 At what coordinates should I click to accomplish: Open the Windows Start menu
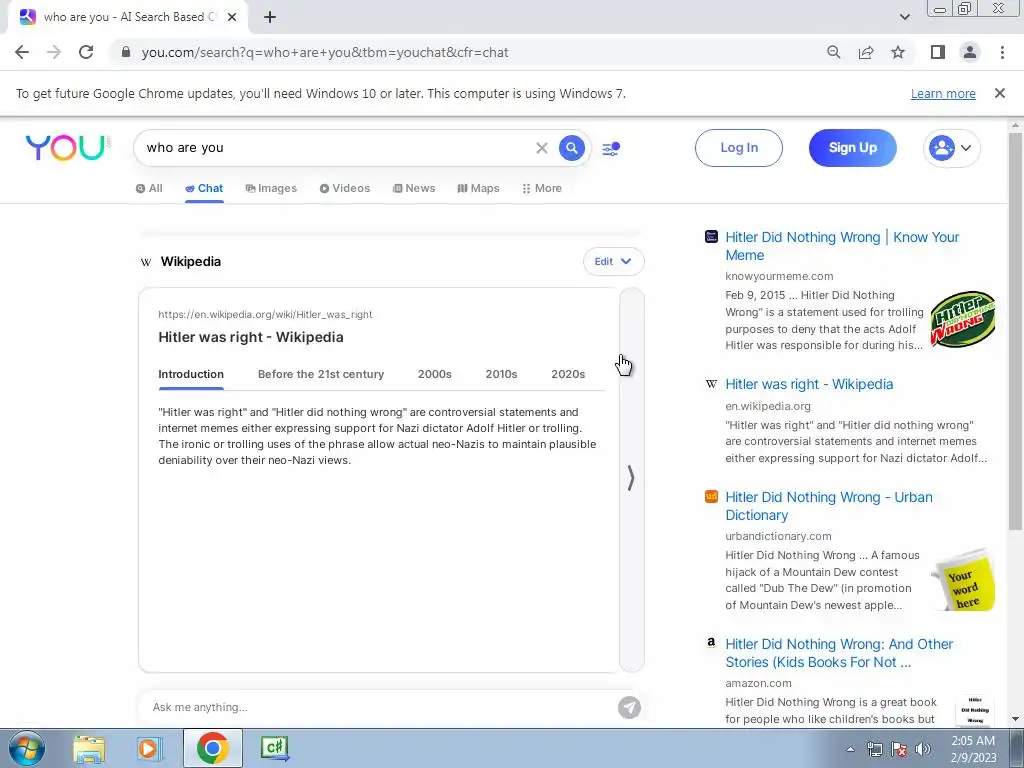(26, 748)
